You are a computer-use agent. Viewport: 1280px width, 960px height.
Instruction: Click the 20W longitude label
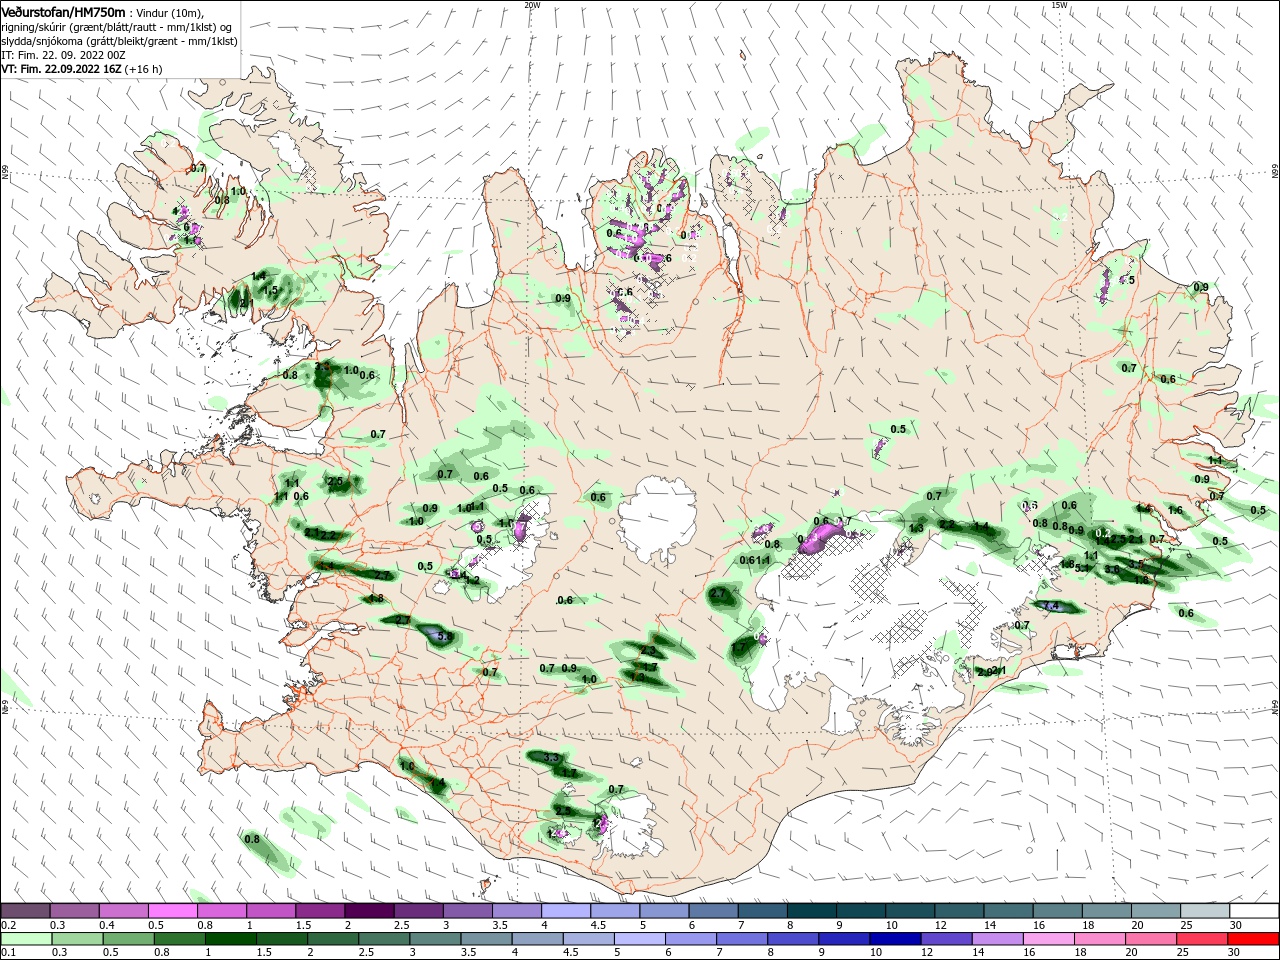pos(532,5)
